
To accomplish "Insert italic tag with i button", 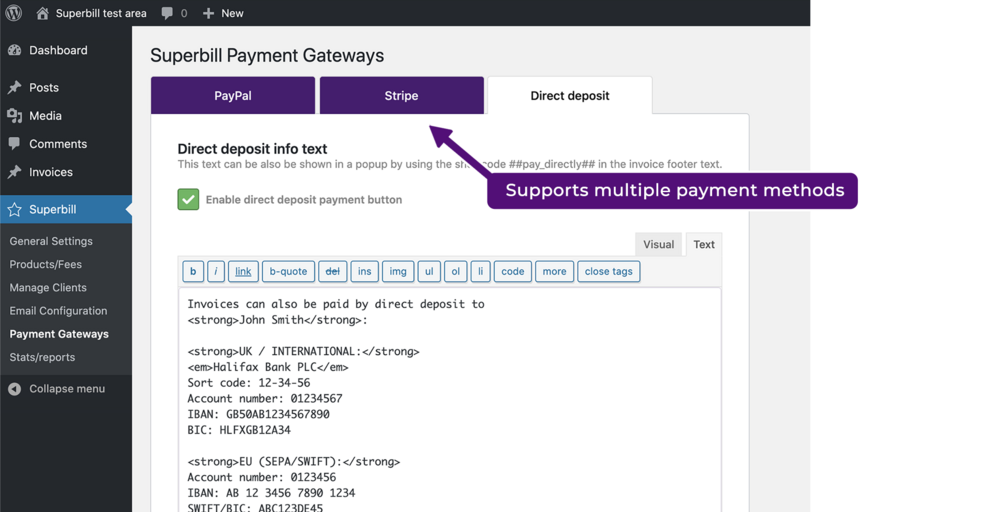I will click(x=216, y=271).
